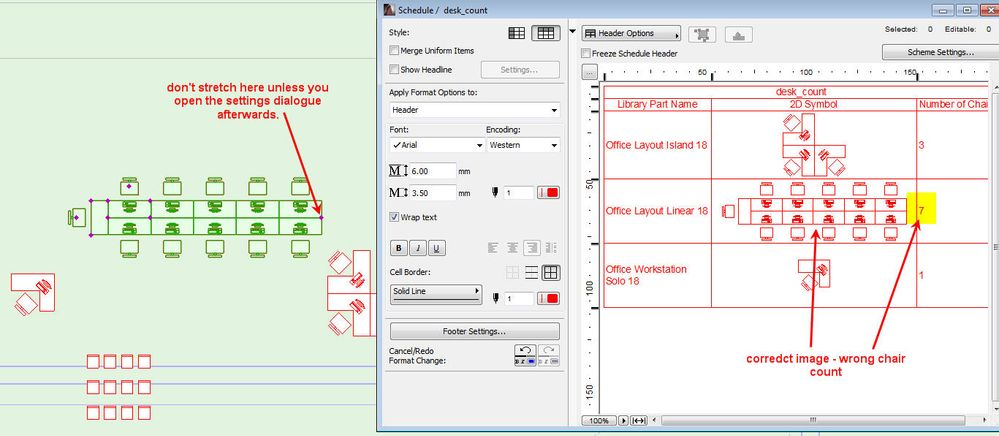Click the horizontal scrollbar of the schedule

click(x=812, y=421)
